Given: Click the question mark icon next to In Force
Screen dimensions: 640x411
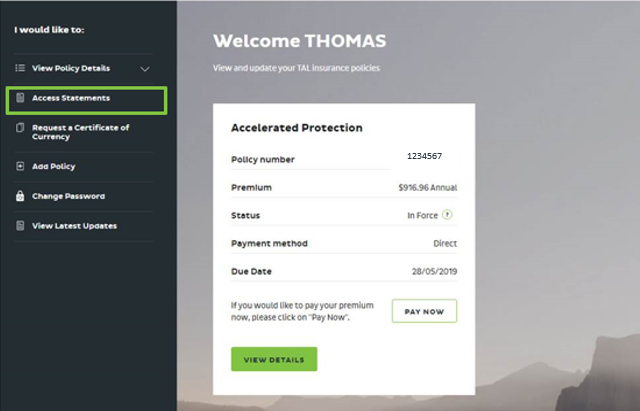Looking at the screenshot, I should point(447,214).
